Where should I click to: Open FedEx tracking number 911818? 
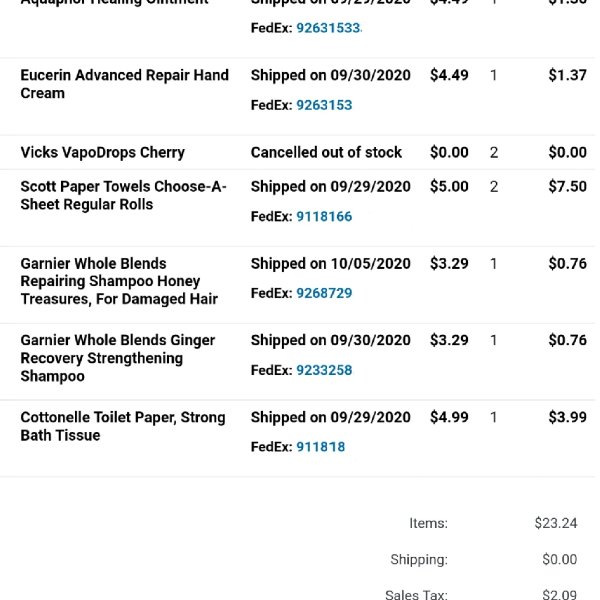click(x=321, y=447)
